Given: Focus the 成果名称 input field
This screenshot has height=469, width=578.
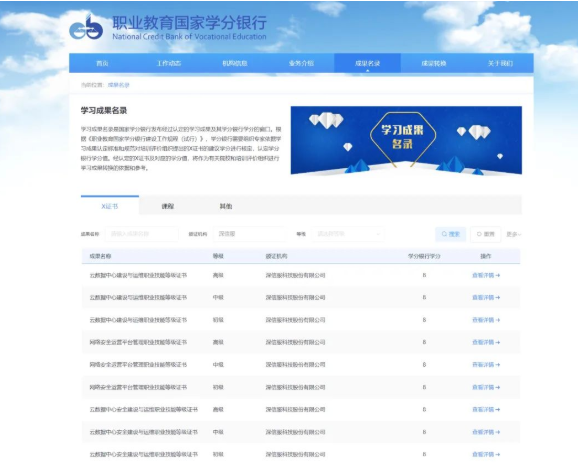Looking at the screenshot, I should [142, 234].
